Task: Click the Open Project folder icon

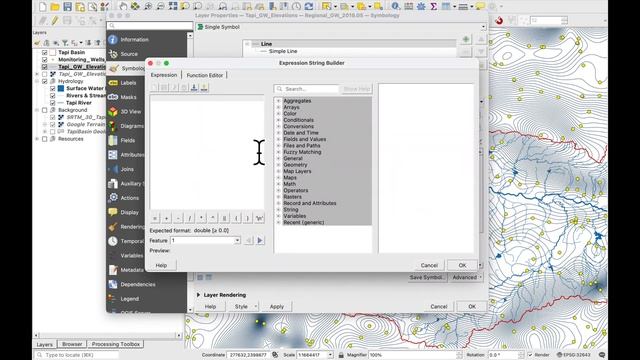Action: [55, 6]
